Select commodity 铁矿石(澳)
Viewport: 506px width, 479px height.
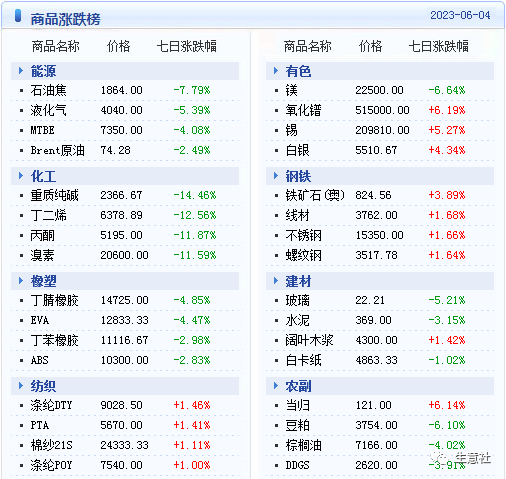pos(315,195)
